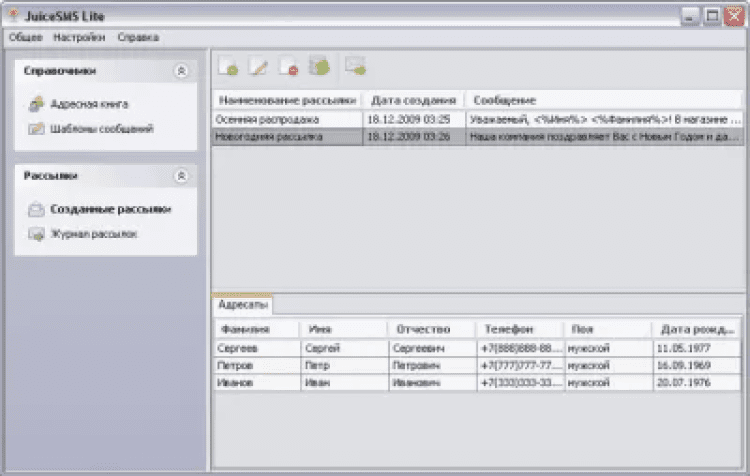Click мужской in the Петров row
Viewport: 750px width, 476px height.
609,365
